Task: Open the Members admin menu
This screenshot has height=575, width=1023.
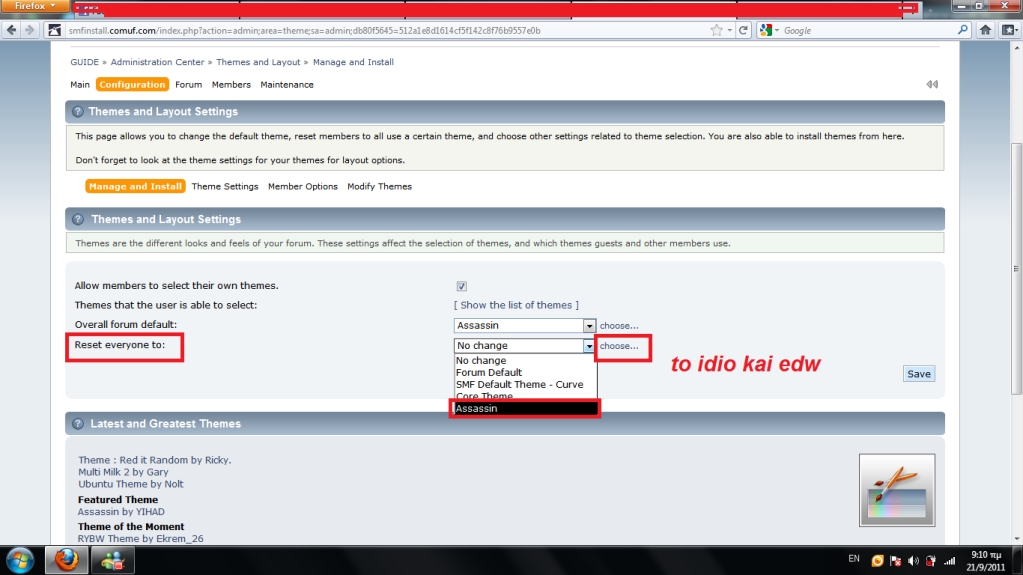Action: pyautogui.click(x=231, y=85)
